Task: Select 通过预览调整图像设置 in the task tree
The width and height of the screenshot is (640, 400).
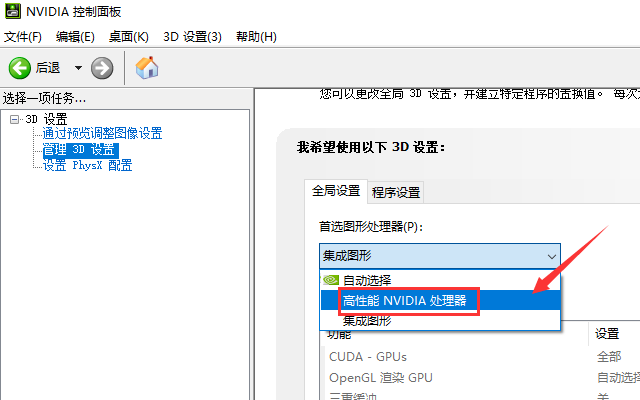Action: (x=101, y=134)
